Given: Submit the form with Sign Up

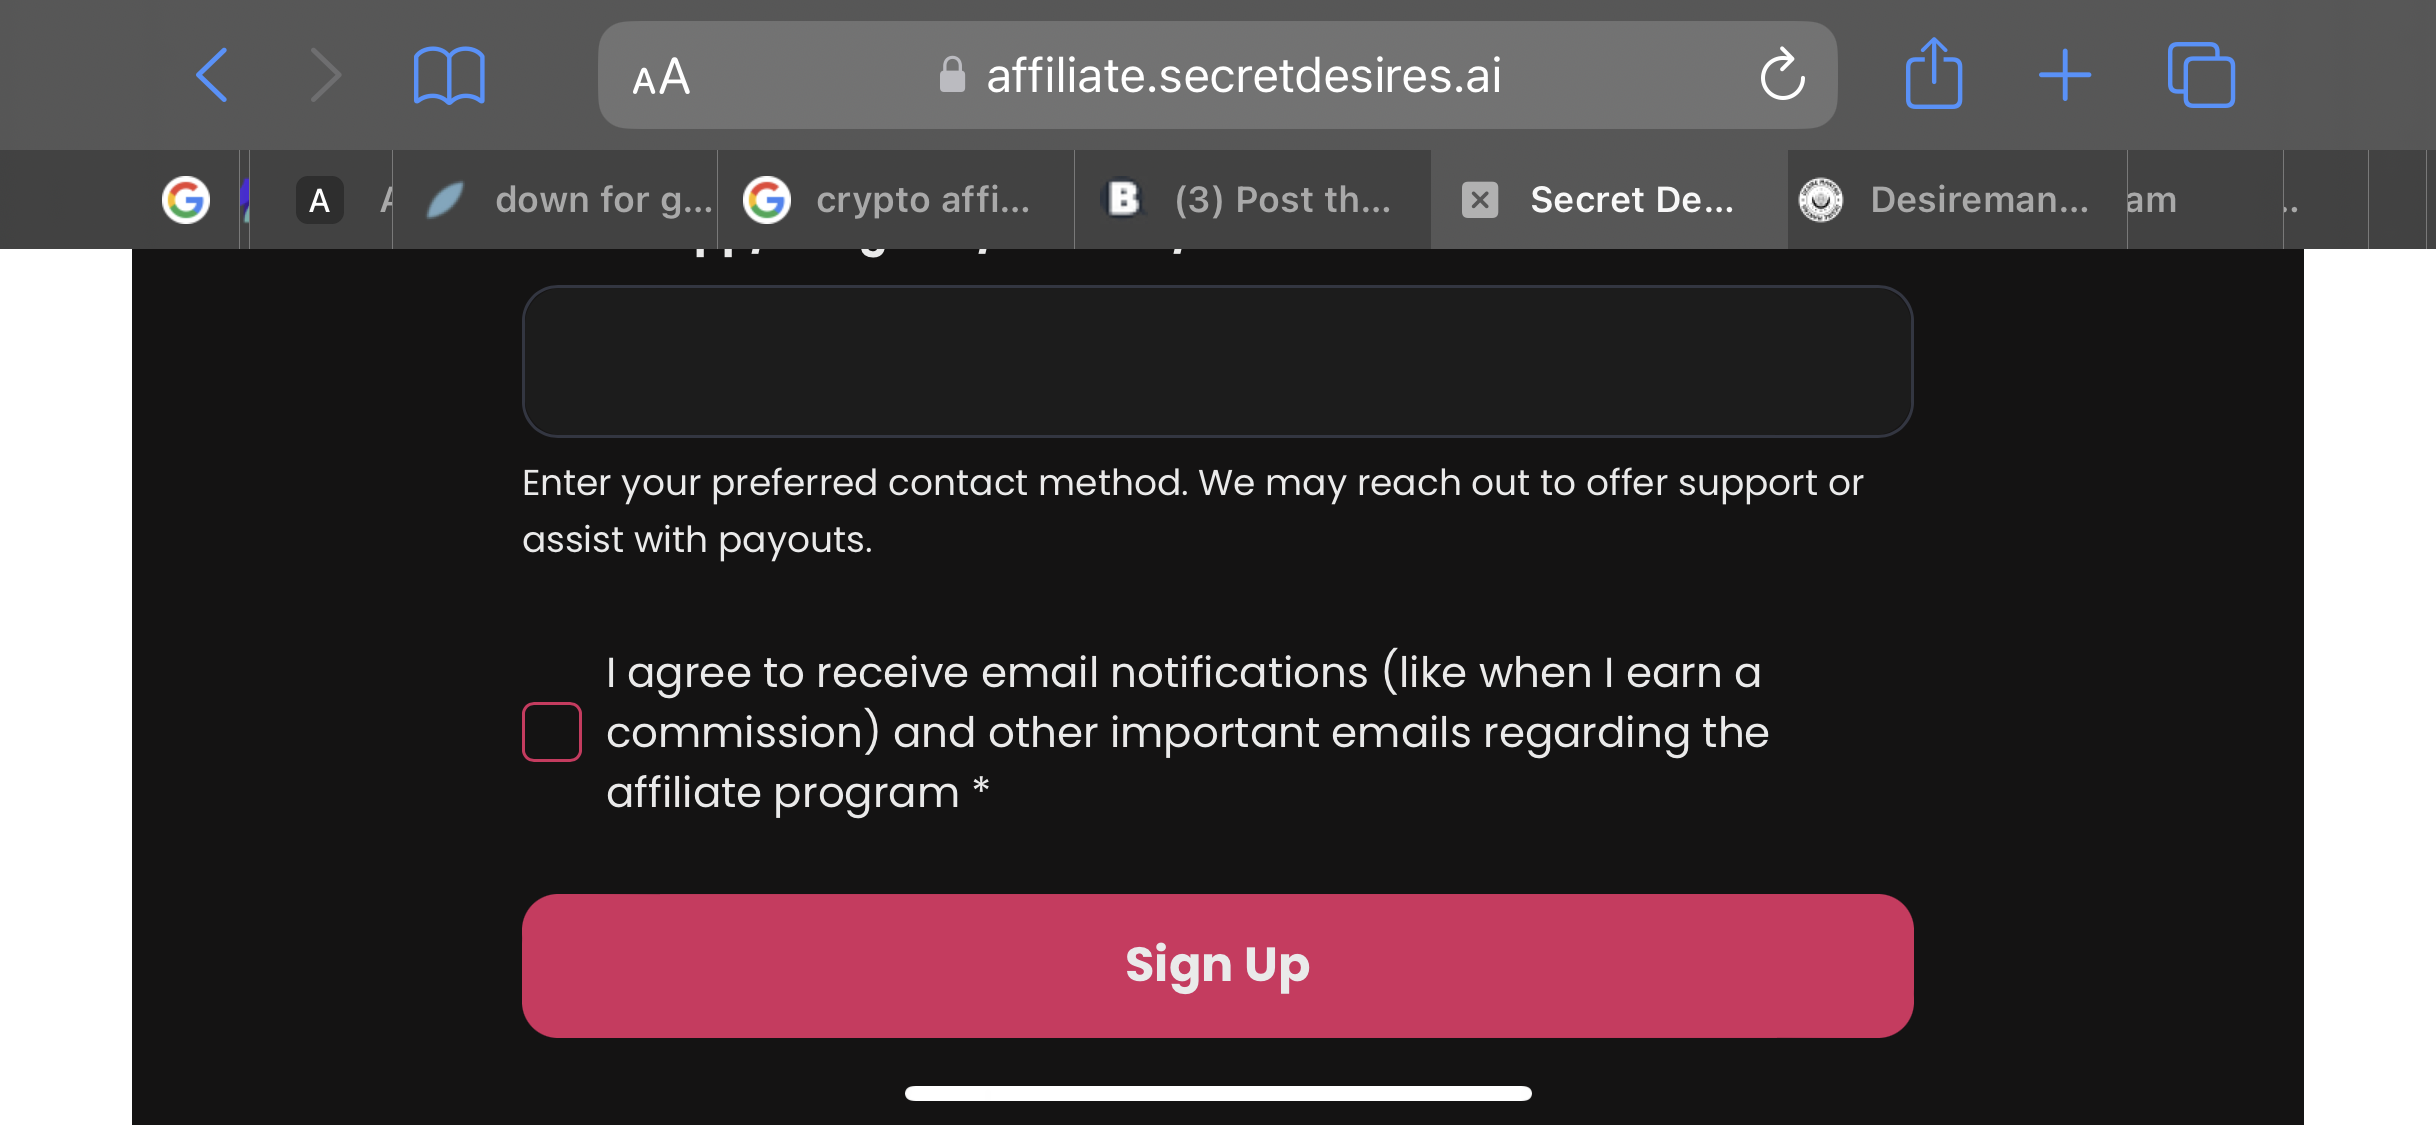Looking at the screenshot, I should click(x=1217, y=965).
